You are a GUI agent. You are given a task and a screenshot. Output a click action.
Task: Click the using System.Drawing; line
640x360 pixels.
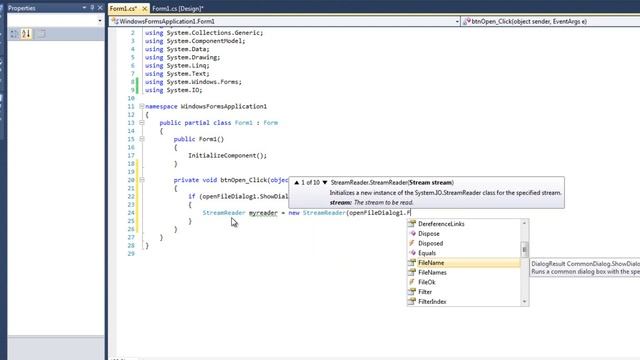[182, 58]
